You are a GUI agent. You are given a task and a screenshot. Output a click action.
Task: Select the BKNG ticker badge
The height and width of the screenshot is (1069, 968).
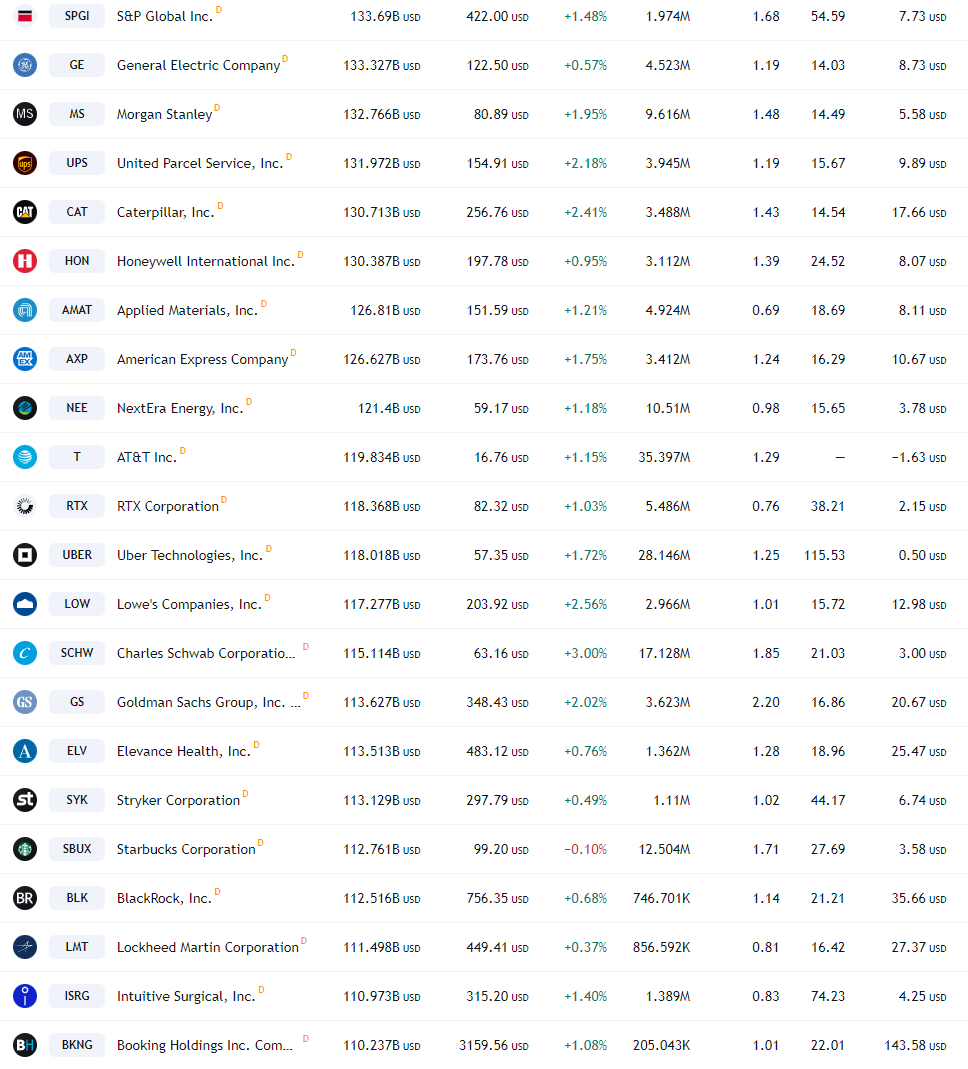[77, 1045]
